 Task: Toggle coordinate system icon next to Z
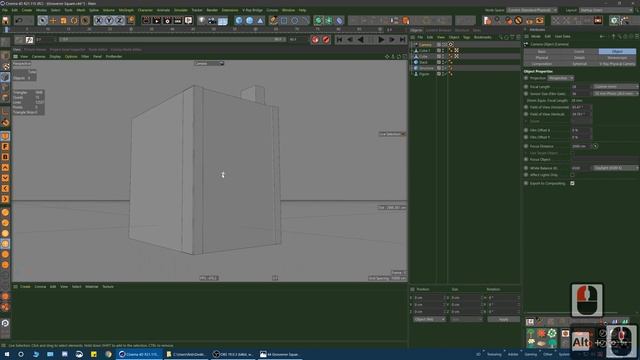tap(131, 20)
